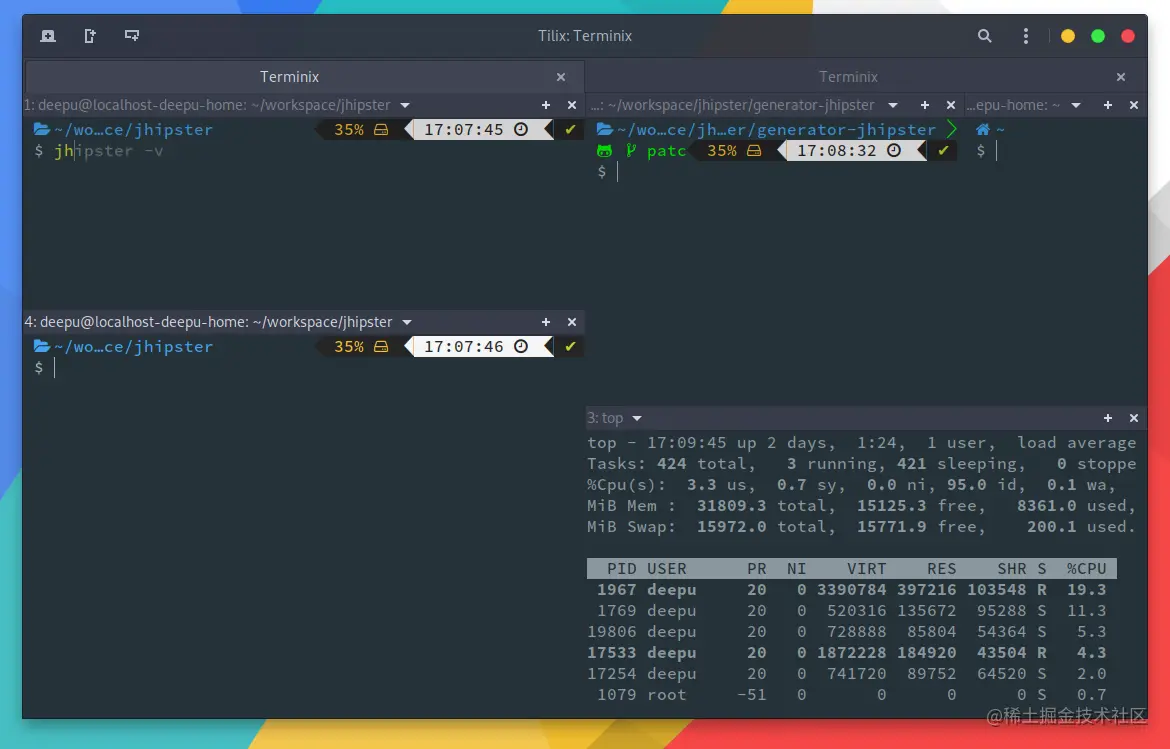Open dropdown for the top terminal title
Image resolution: width=1170 pixels, height=749 pixels.
tap(636, 419)
